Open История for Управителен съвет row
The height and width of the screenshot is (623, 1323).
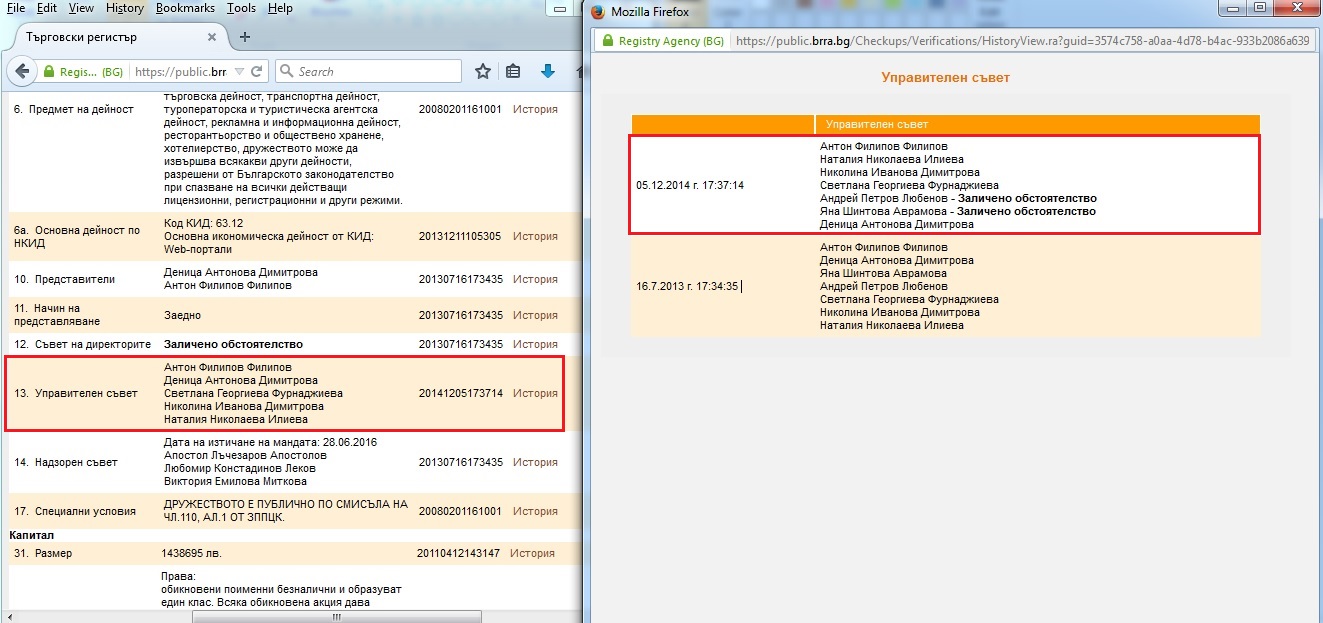click(535, 393)
